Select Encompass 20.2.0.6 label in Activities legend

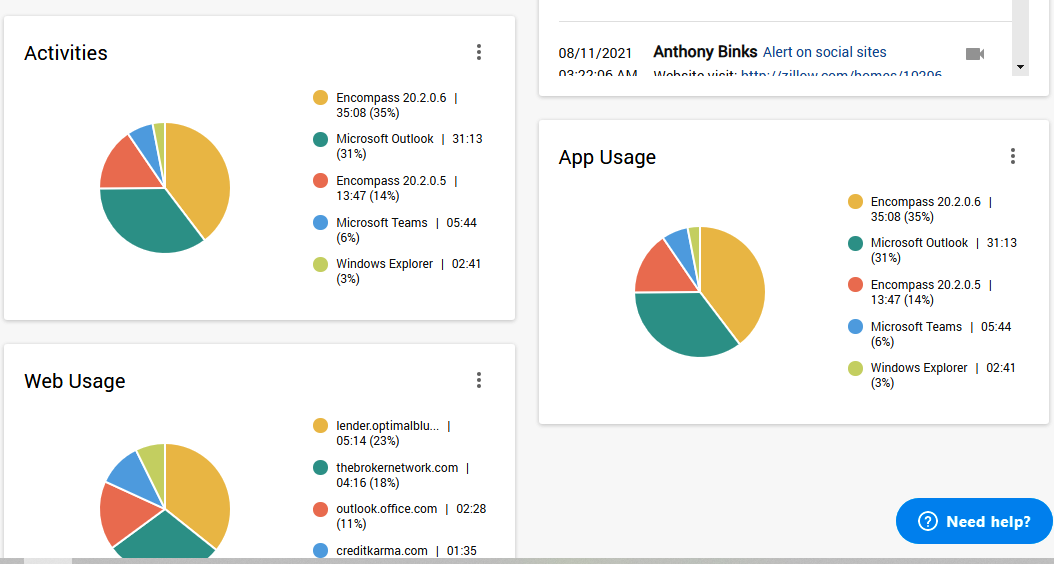(391, 97)
